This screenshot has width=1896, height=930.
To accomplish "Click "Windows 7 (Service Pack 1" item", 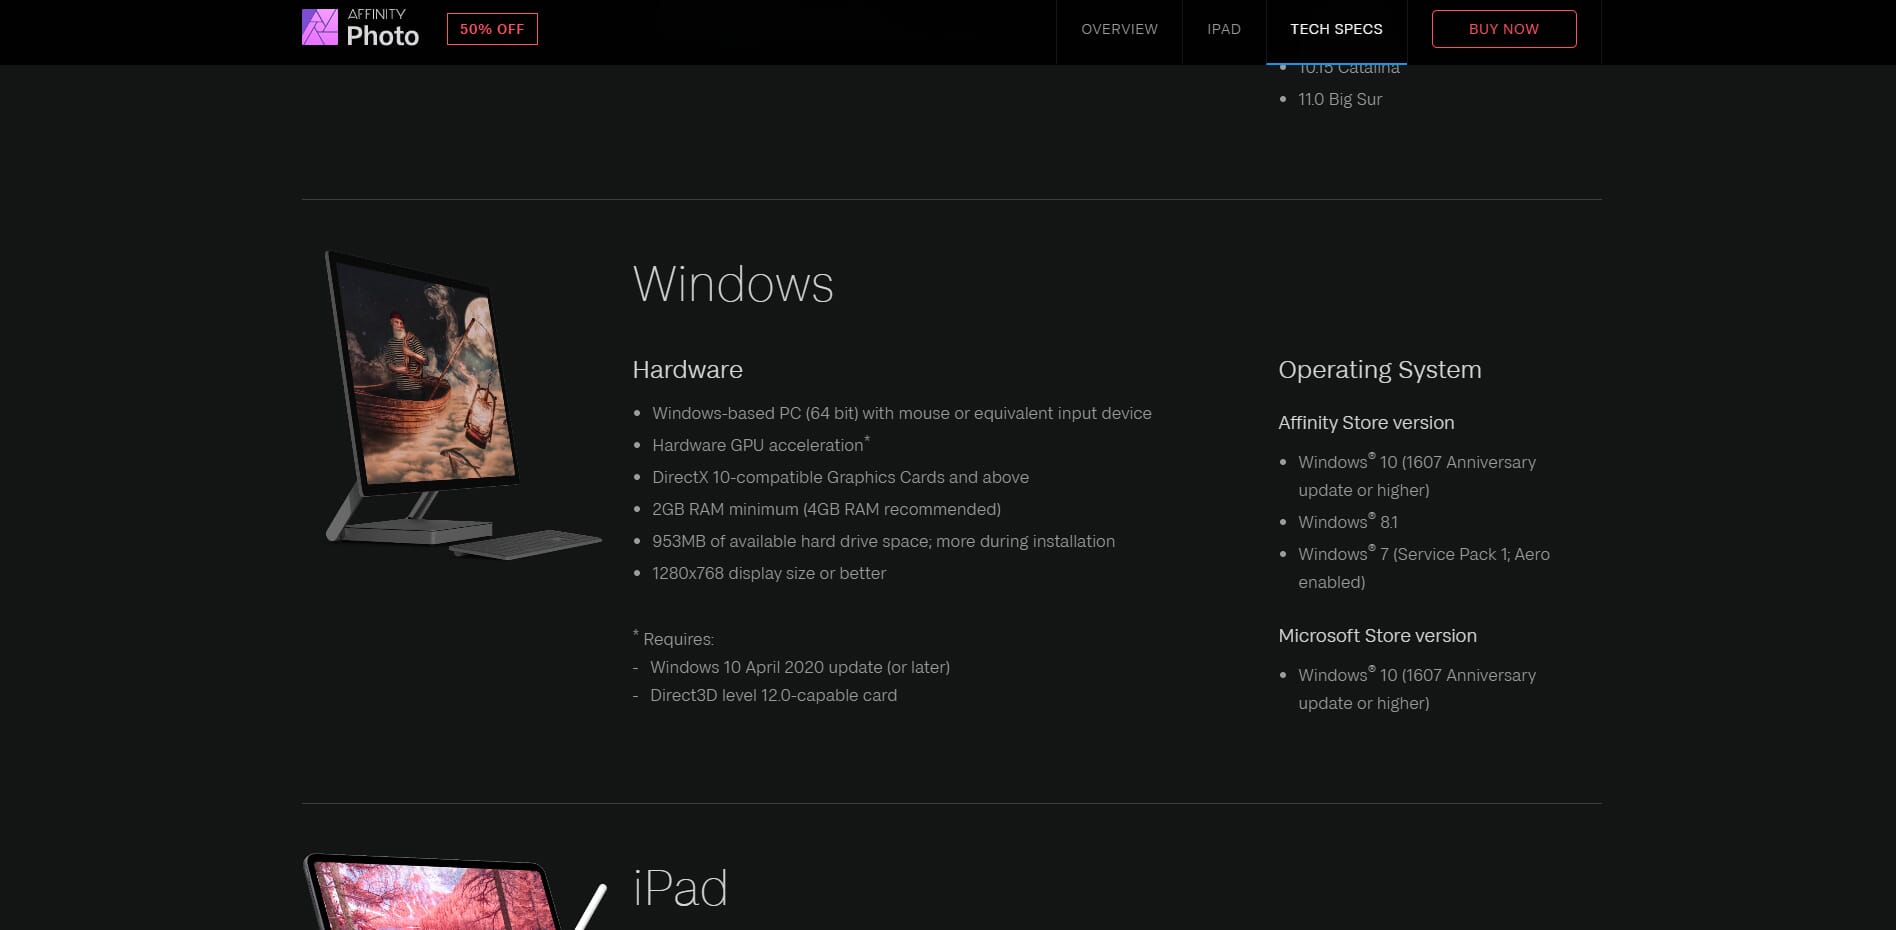I will [1424, 567].
